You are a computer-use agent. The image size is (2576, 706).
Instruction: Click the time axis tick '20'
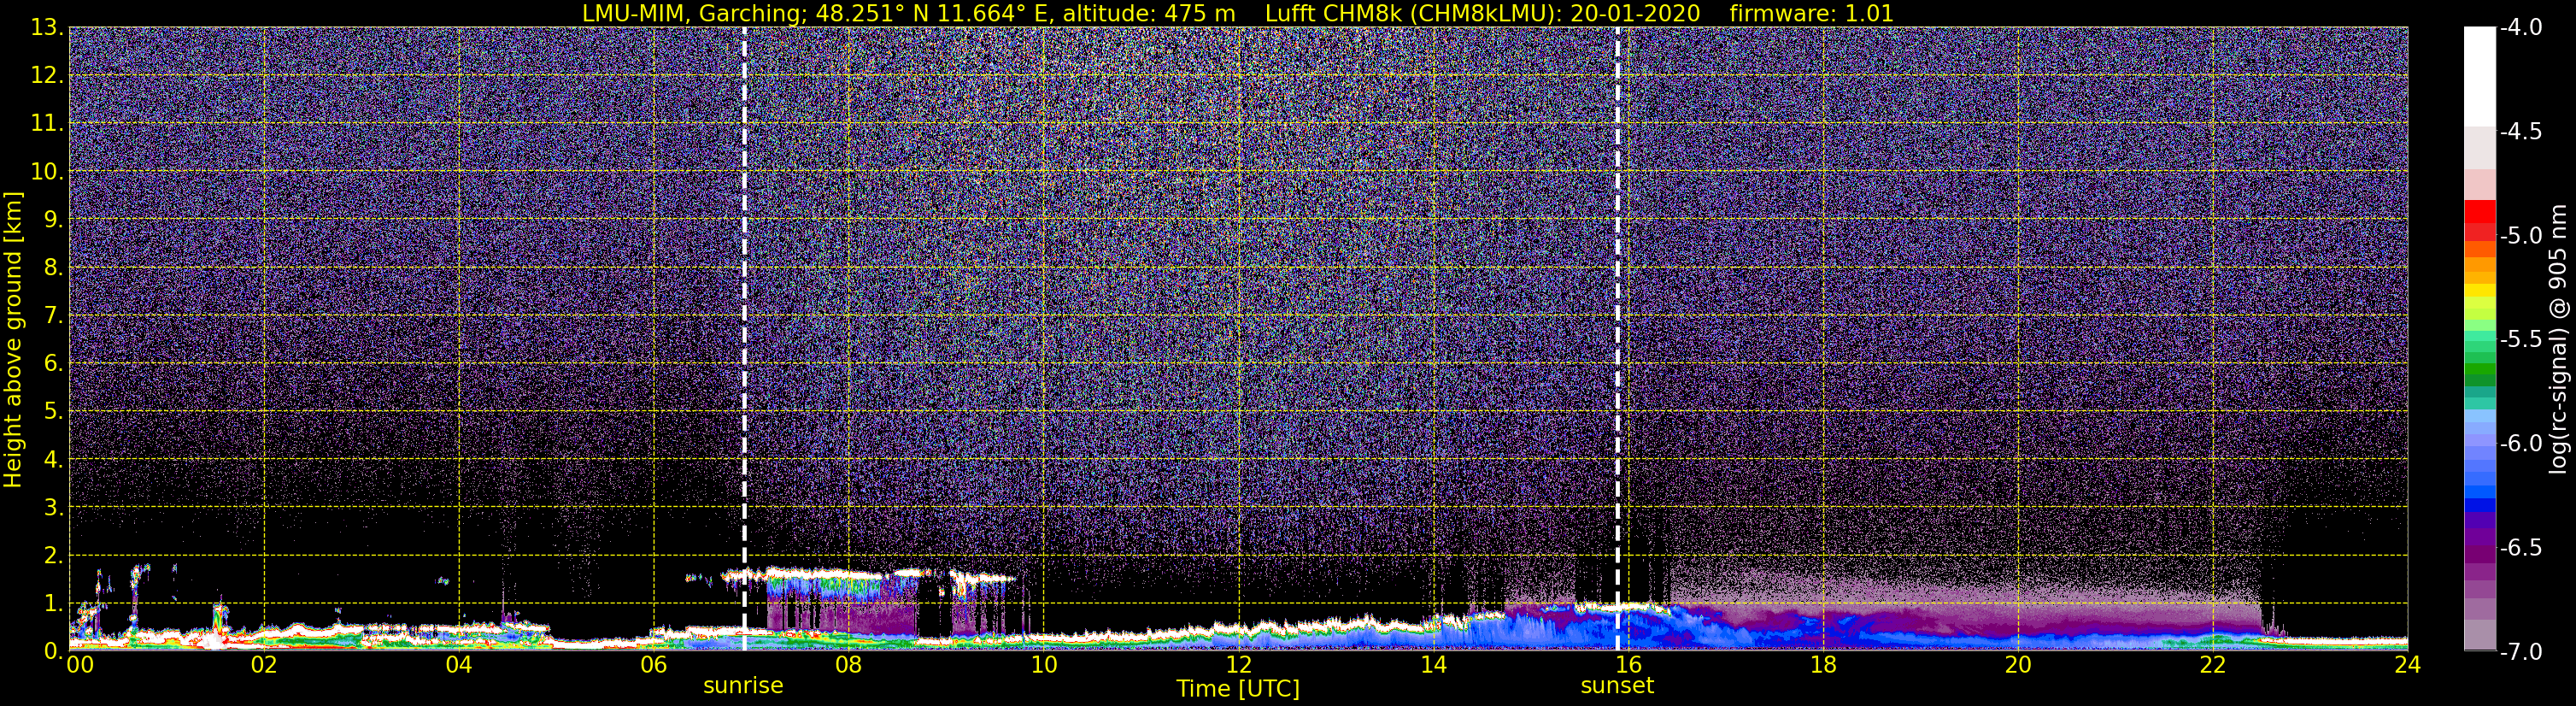(x=2018, y=665)
